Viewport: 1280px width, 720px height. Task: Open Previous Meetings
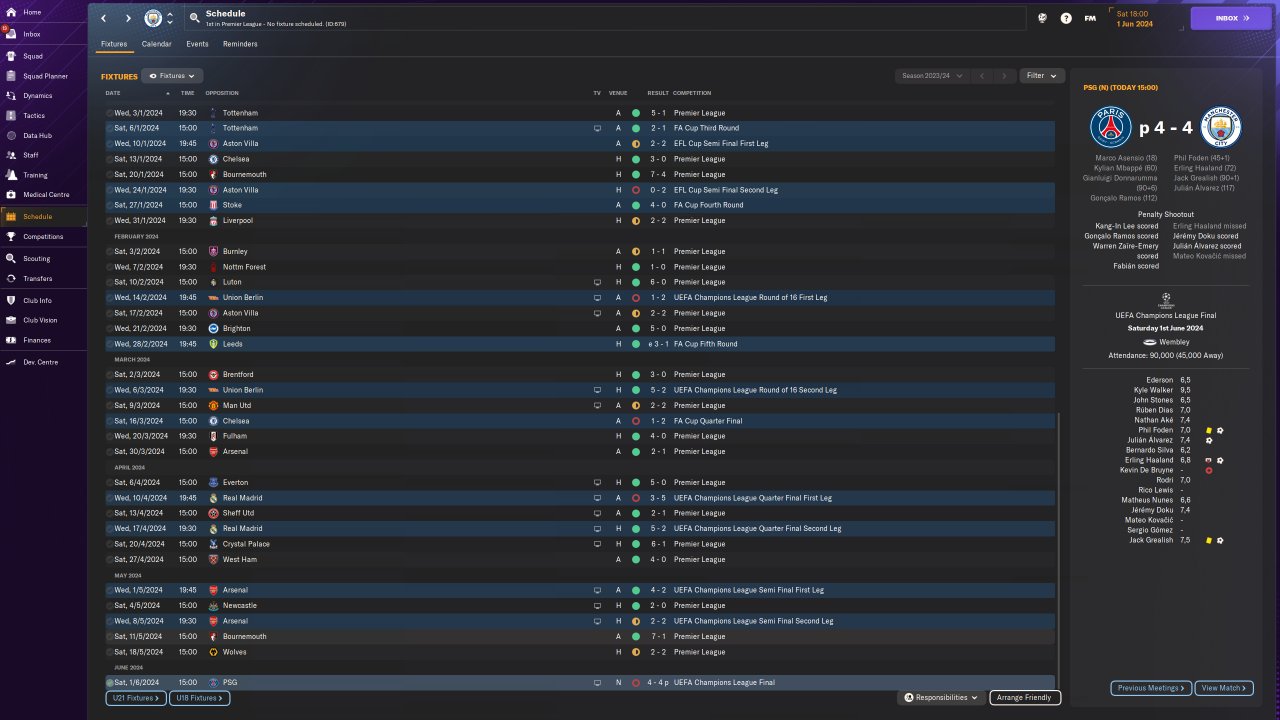pyautogui.click(x=1150, y=688)
